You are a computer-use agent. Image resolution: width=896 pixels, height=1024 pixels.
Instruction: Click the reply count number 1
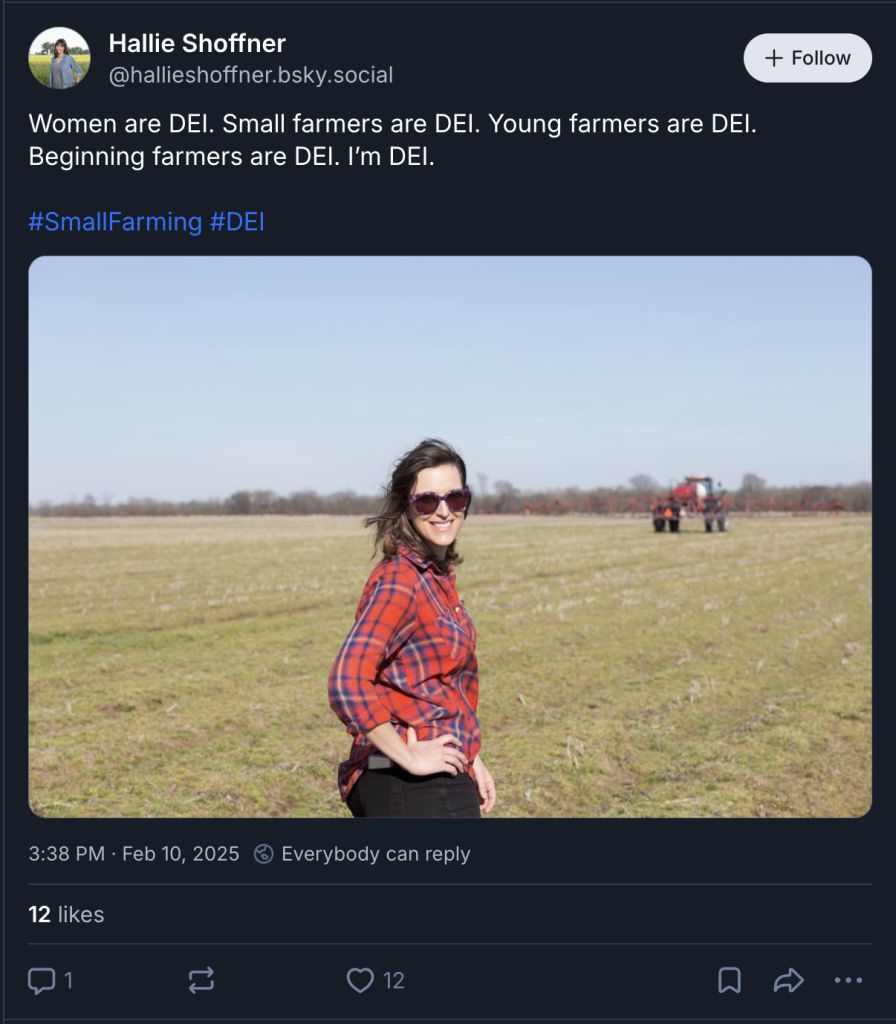(68, 980)
